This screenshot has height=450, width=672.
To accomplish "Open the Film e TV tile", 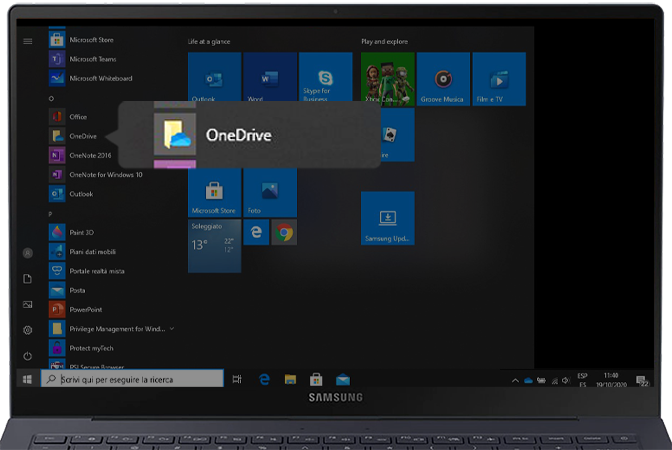I will pos(499,79).
